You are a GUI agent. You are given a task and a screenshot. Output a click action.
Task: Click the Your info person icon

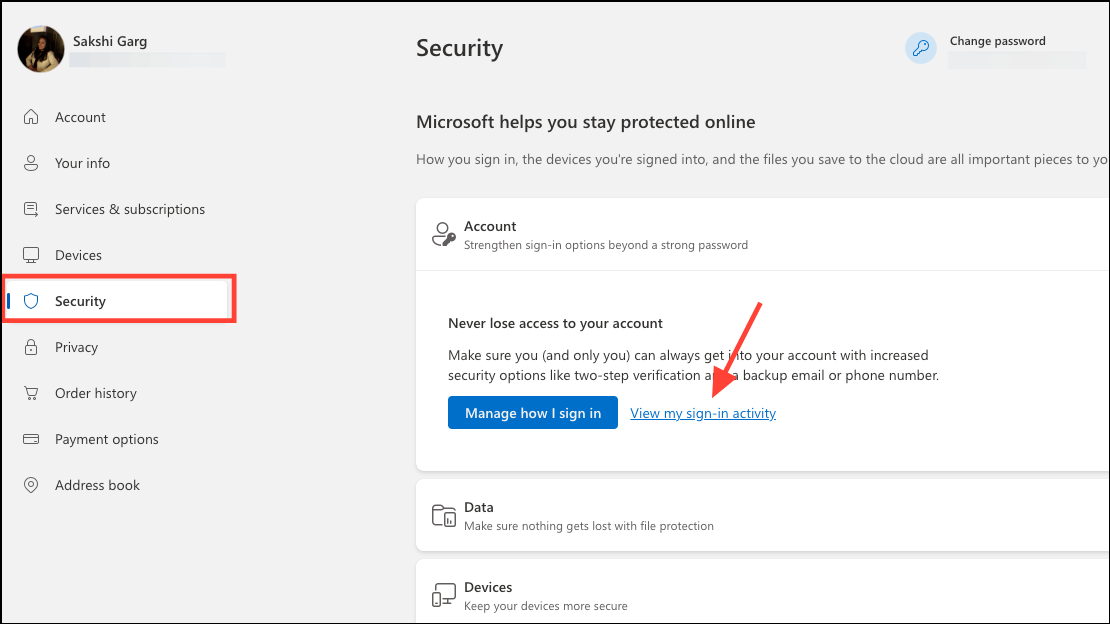point(32,163)
